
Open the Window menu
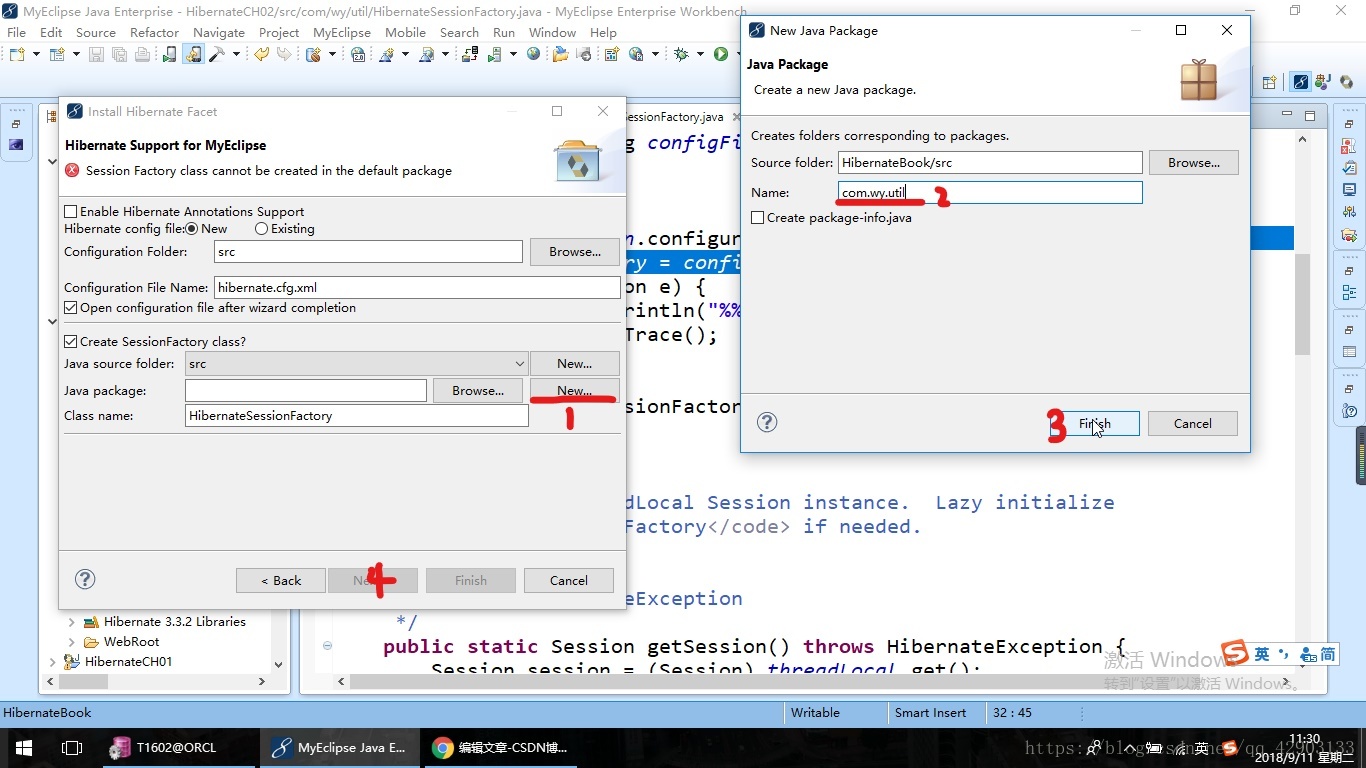552,32
